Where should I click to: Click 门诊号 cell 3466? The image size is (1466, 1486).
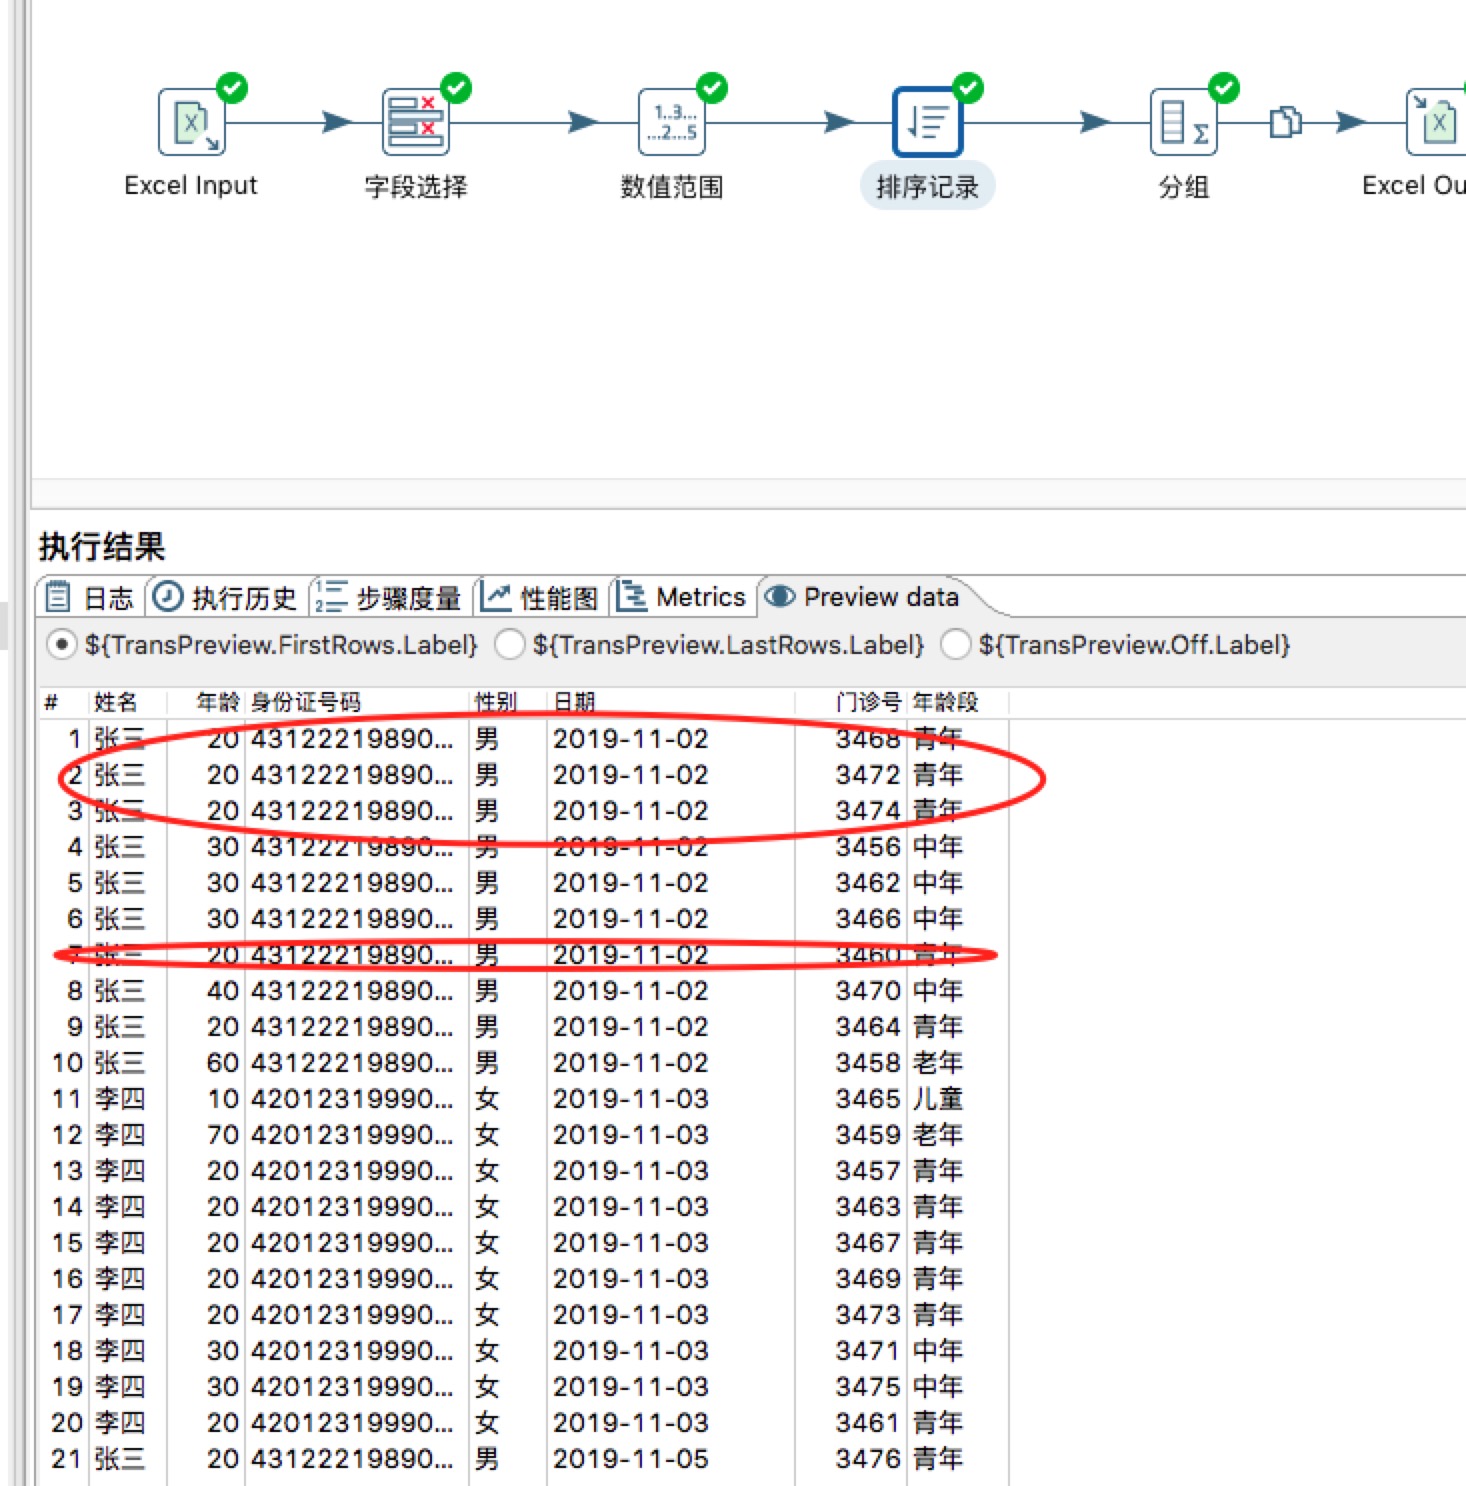868,919
